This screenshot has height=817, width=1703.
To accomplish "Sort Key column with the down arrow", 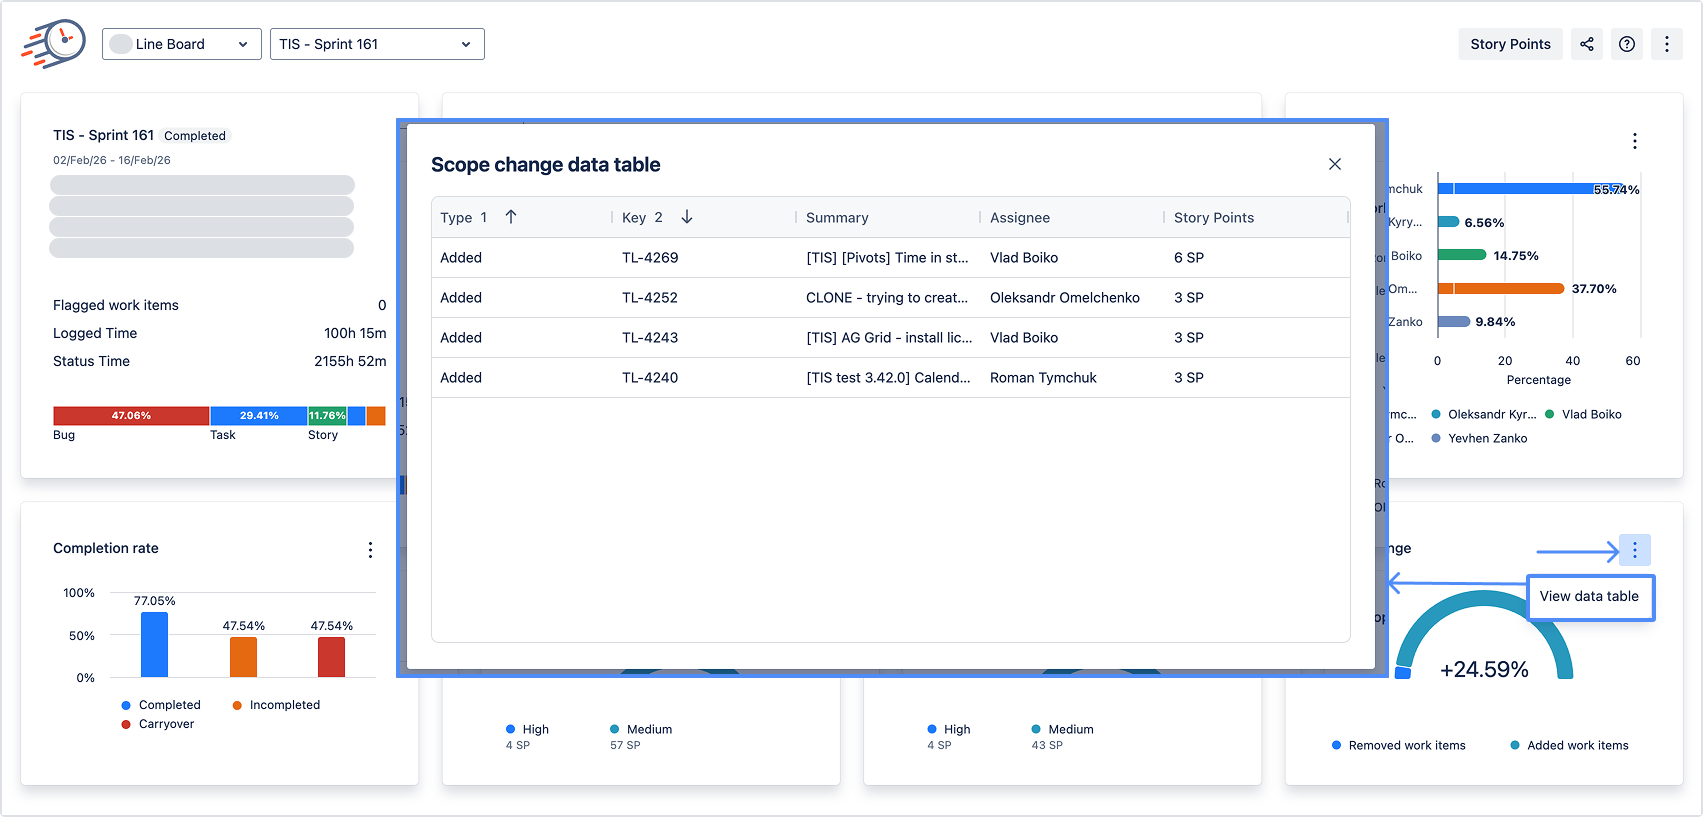I will (x=687, y=217).
